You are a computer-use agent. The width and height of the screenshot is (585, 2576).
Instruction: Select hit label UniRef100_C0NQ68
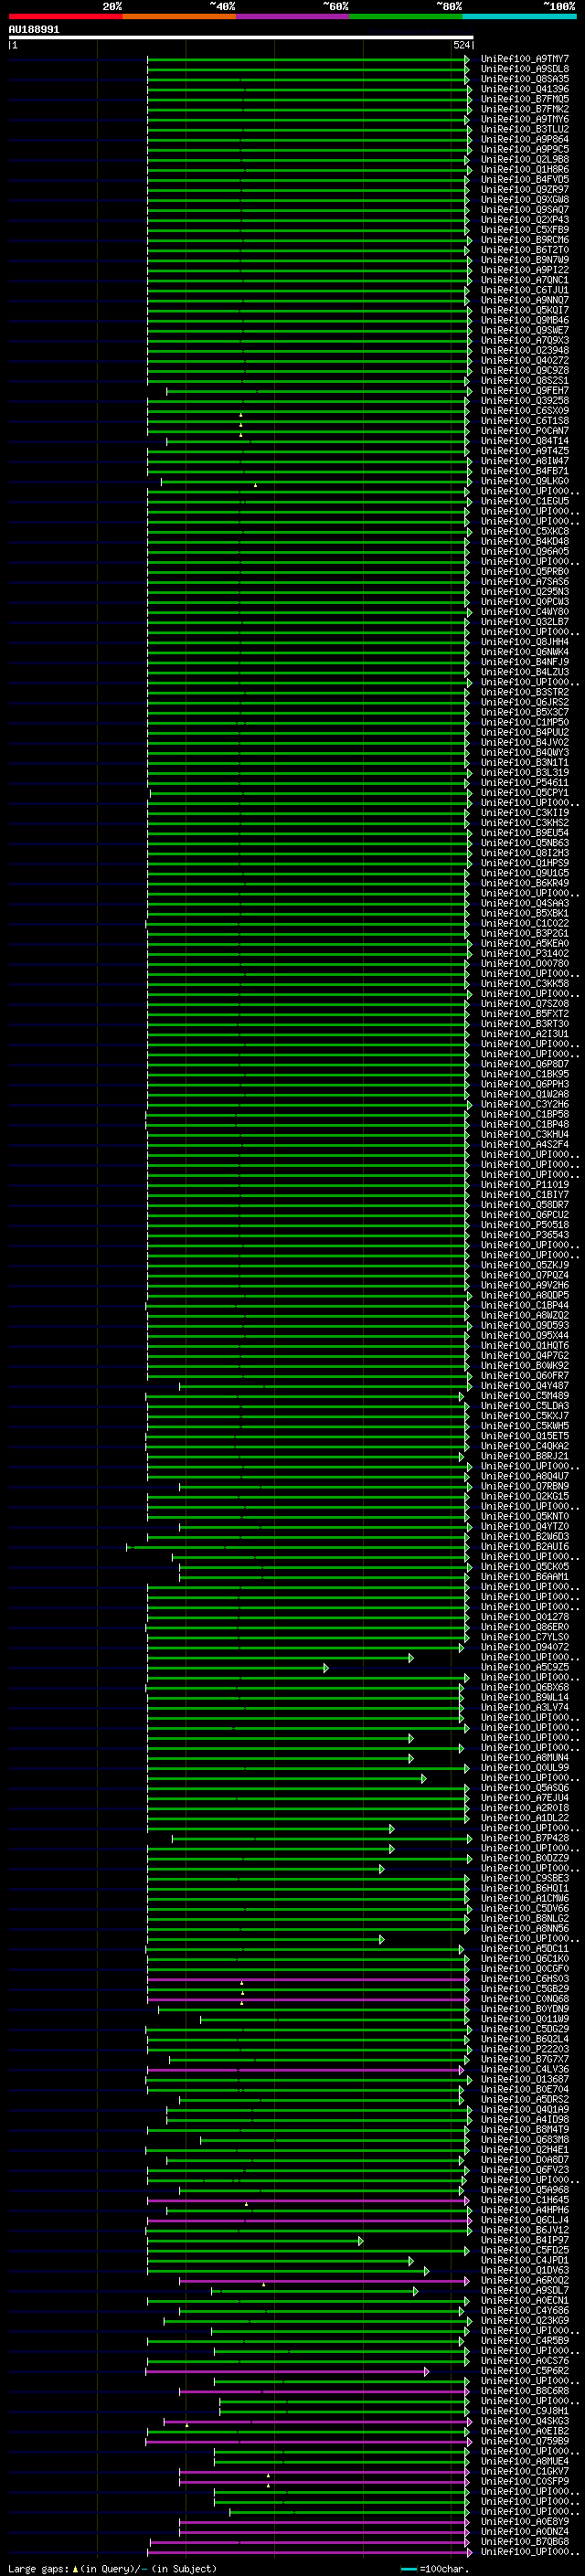click(x=524, y=1999)
